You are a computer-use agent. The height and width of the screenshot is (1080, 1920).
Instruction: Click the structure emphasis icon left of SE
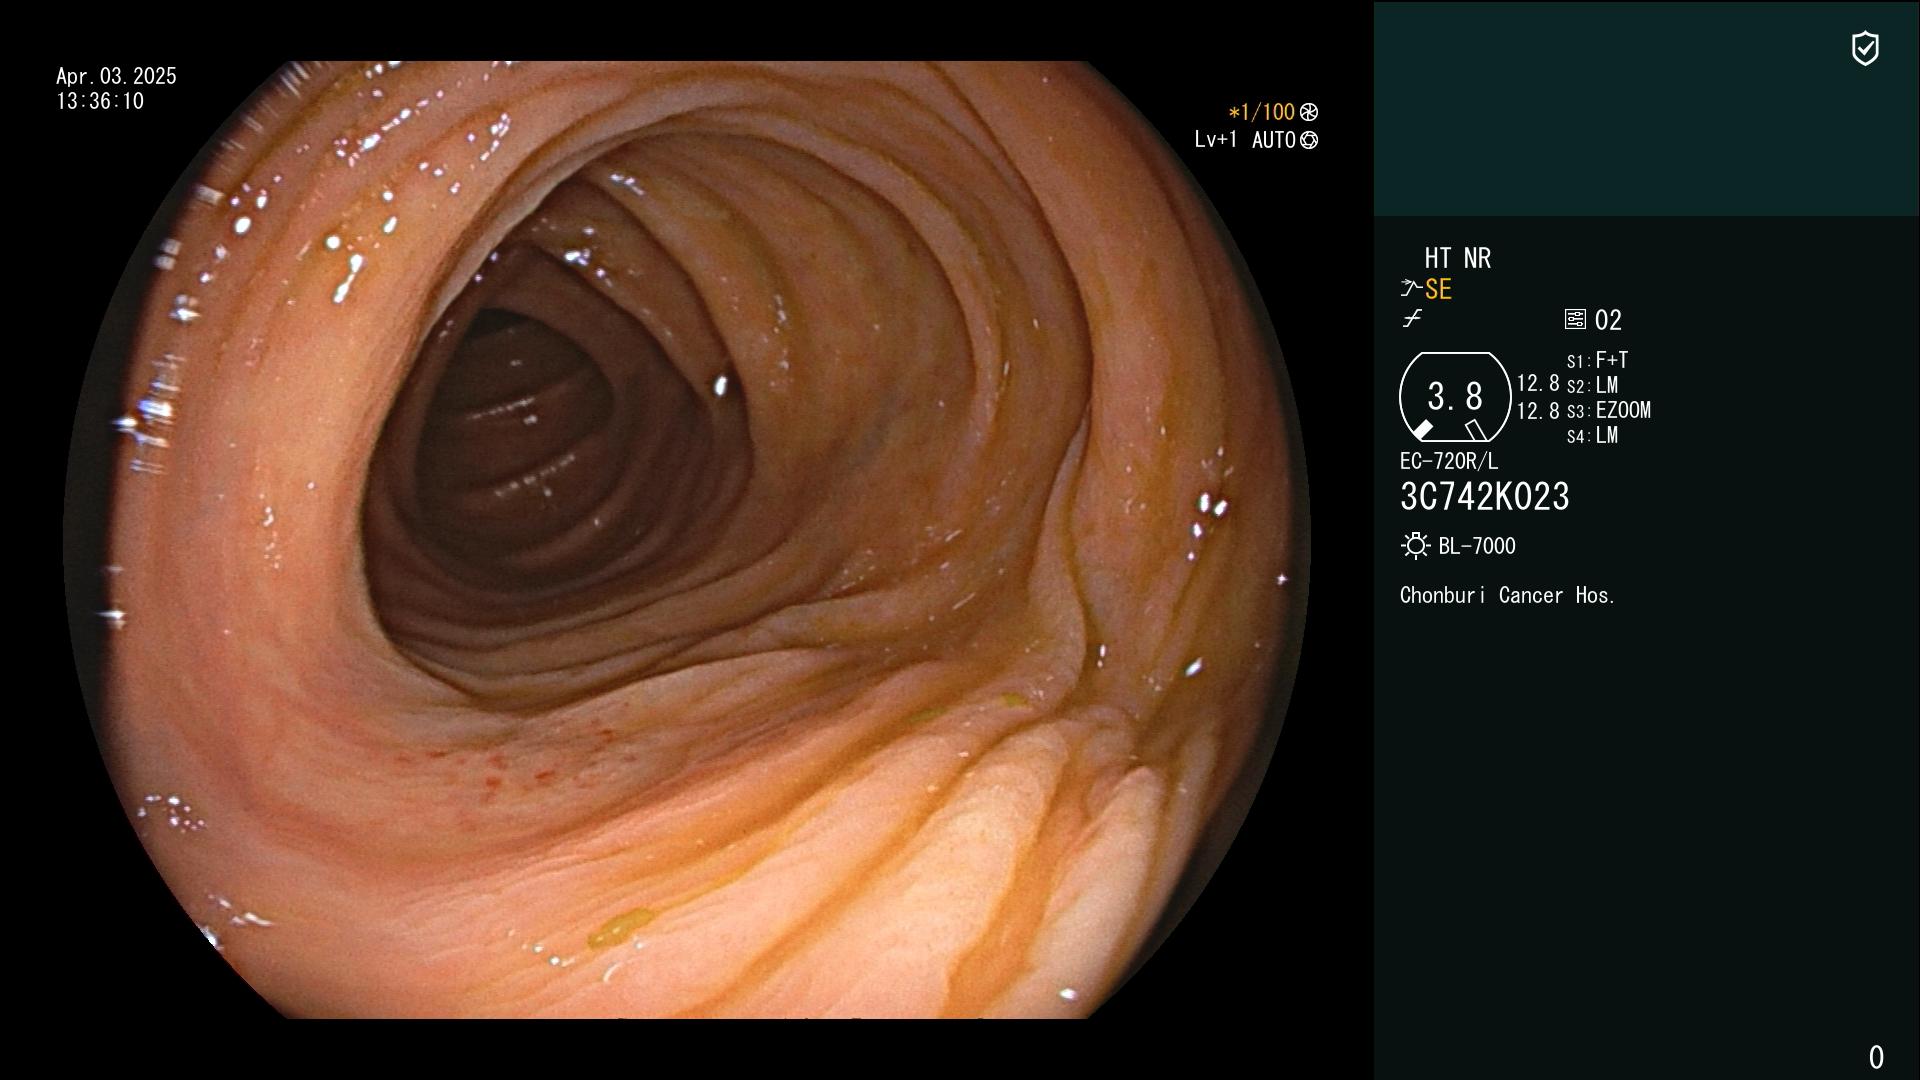point(1411,289)
